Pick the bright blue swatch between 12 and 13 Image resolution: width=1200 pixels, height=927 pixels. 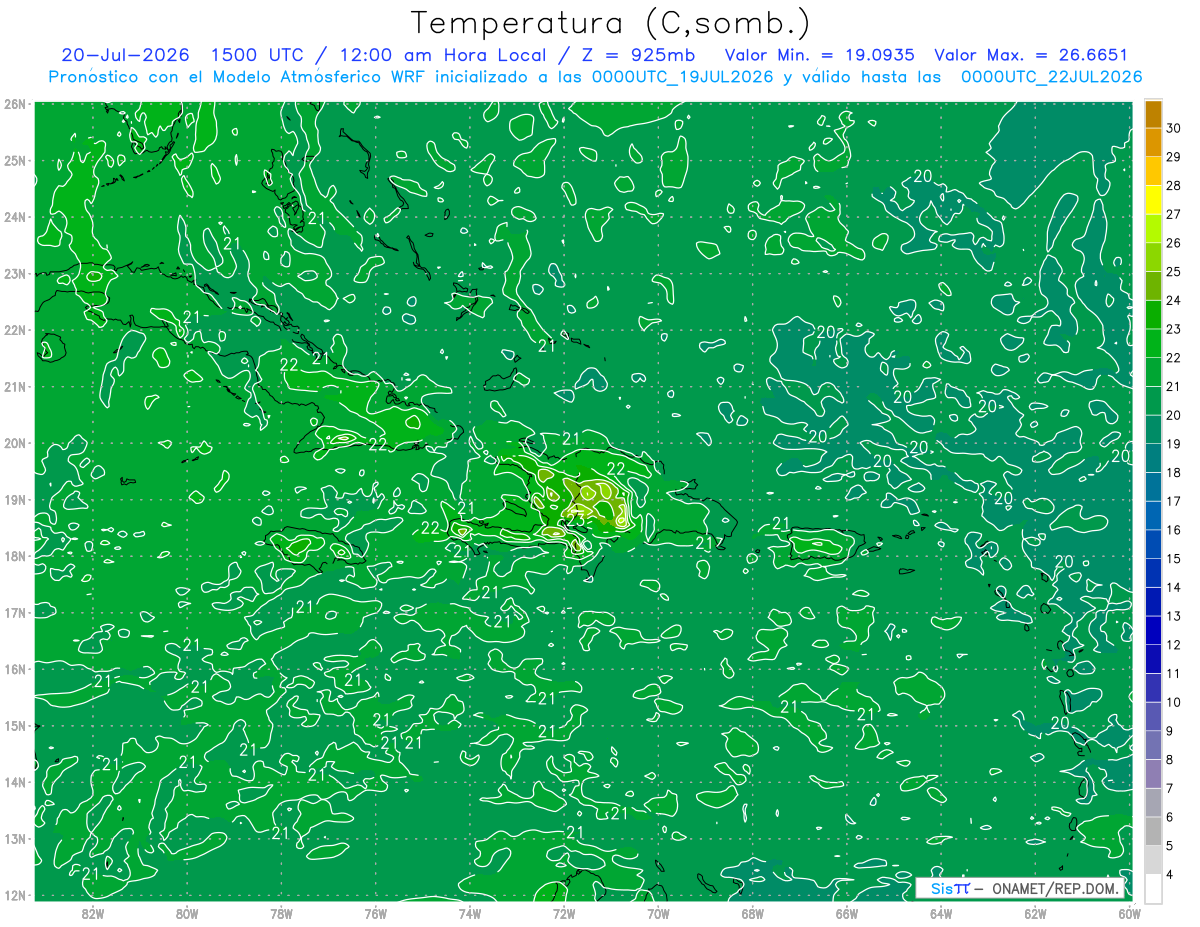[x=1153, y=630]
